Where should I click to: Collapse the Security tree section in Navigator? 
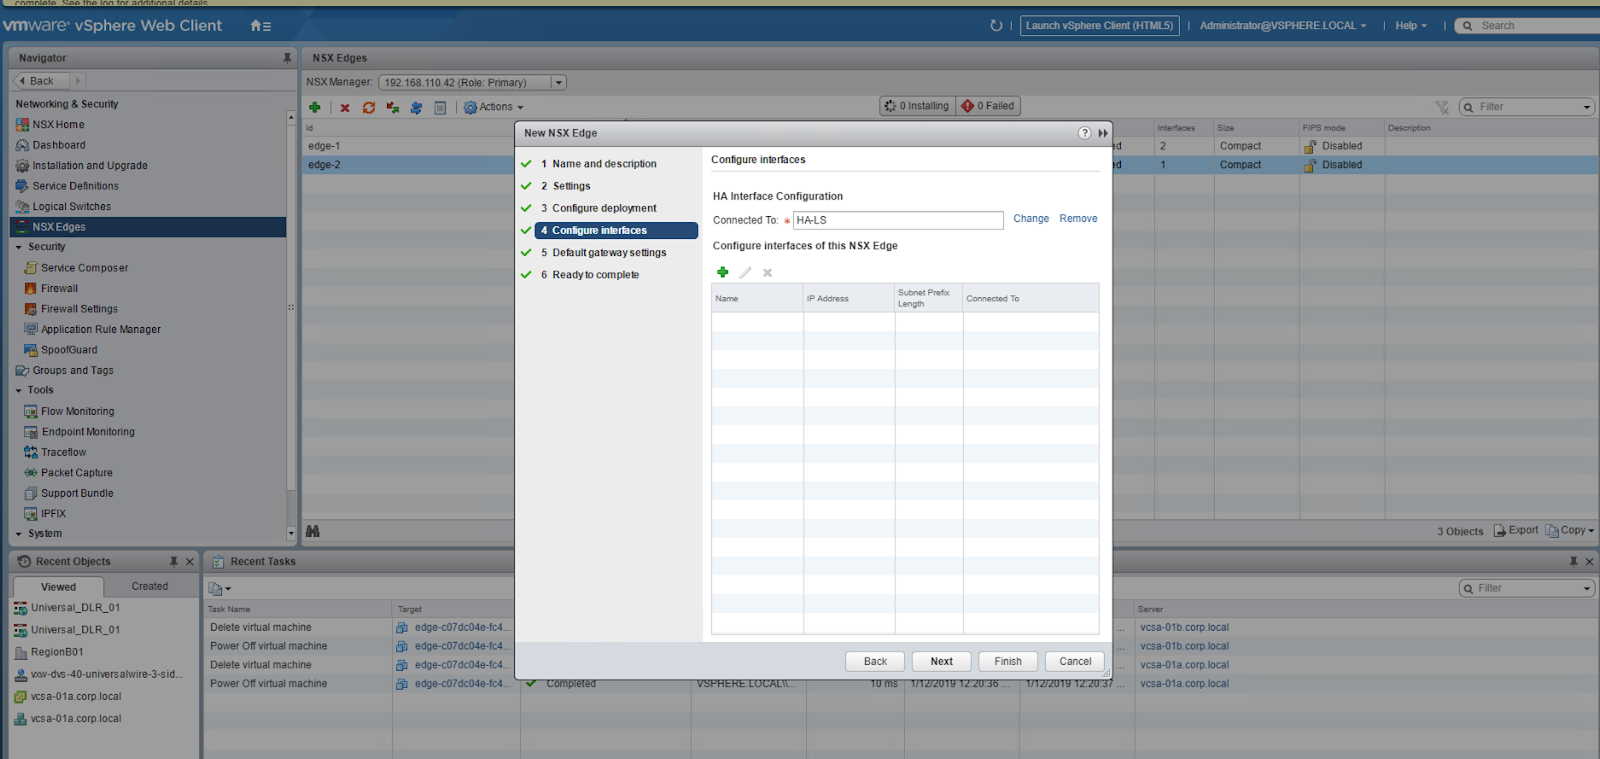click(x=19, y=247)
